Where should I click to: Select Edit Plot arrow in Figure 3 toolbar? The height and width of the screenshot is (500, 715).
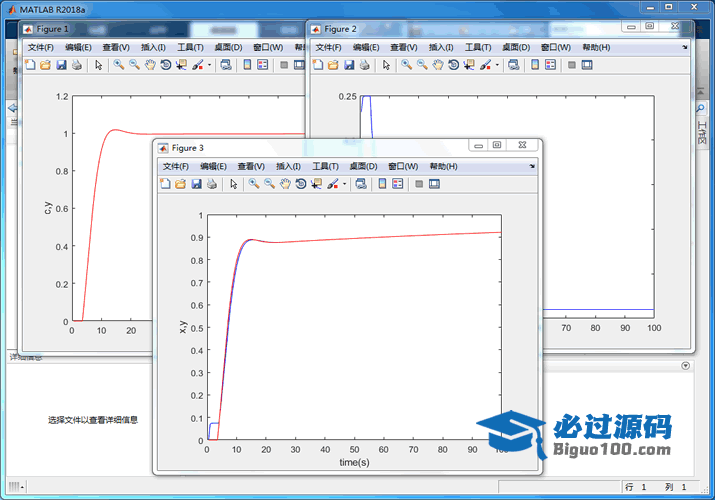click(233, 184)
